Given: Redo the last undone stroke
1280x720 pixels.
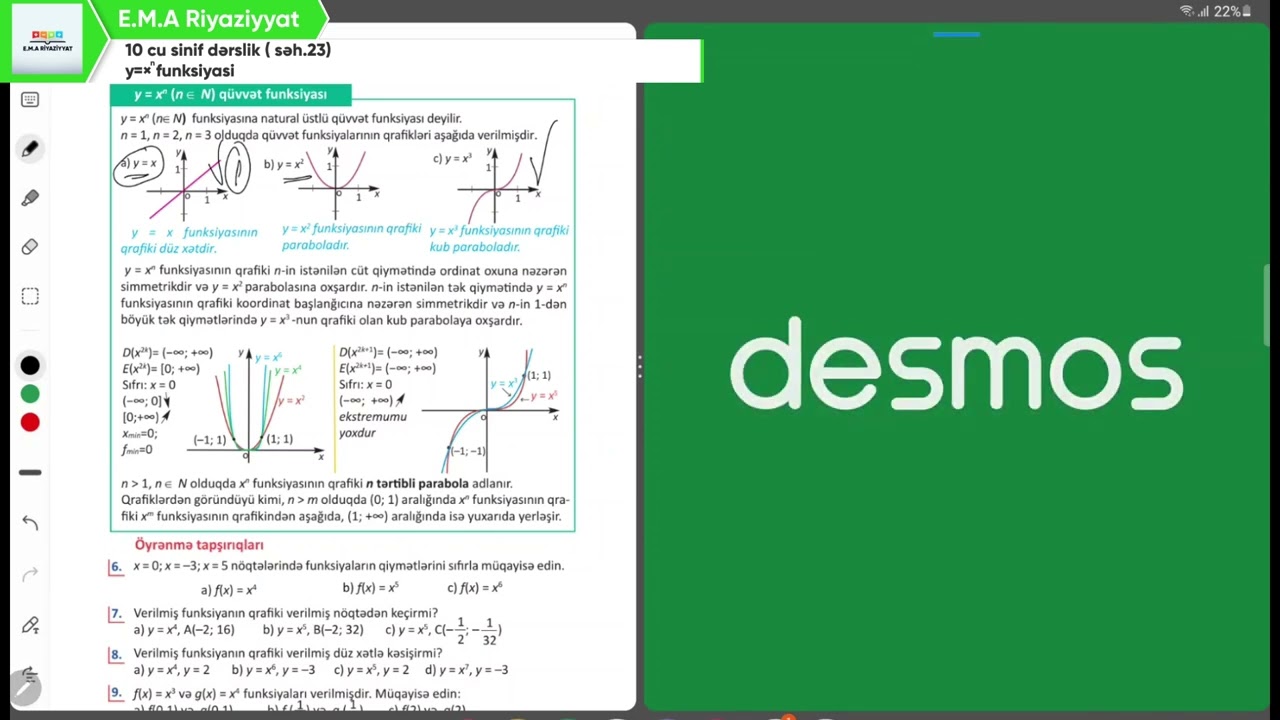Looking at the screenshot, I should (30, 573).
